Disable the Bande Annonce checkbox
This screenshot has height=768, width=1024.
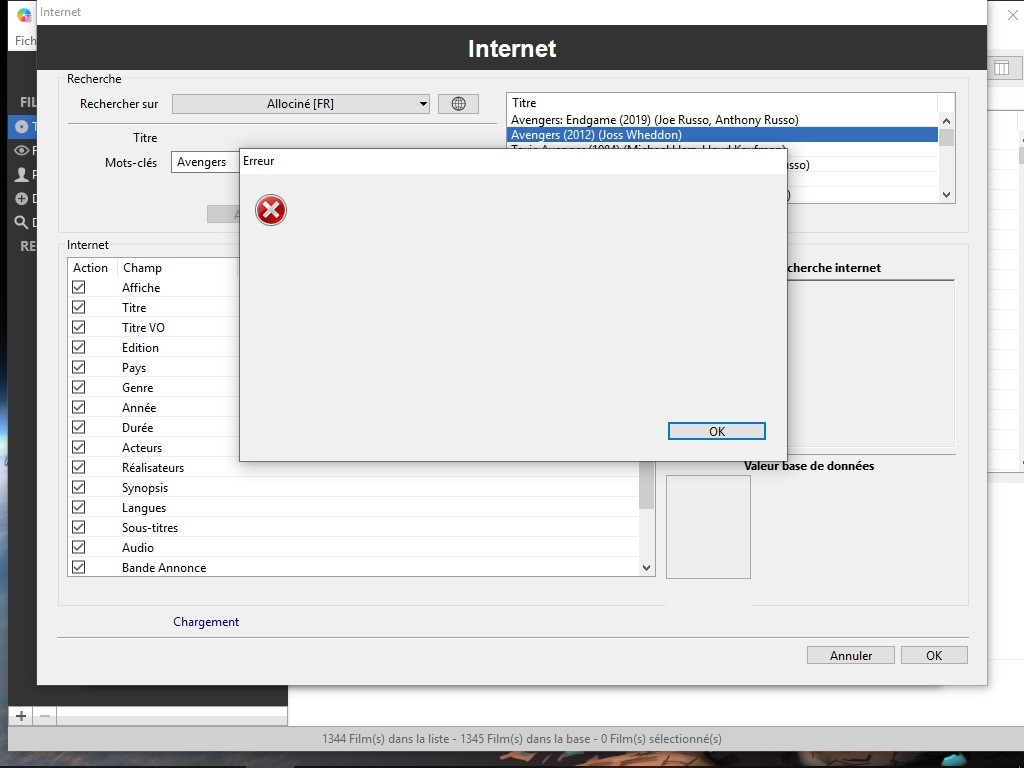pos(78,567)
